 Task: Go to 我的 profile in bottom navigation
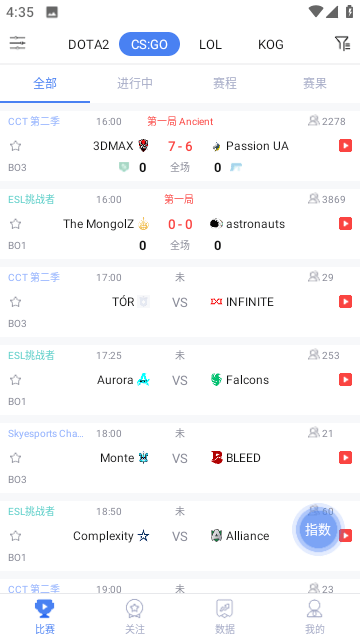pos(315,616)
